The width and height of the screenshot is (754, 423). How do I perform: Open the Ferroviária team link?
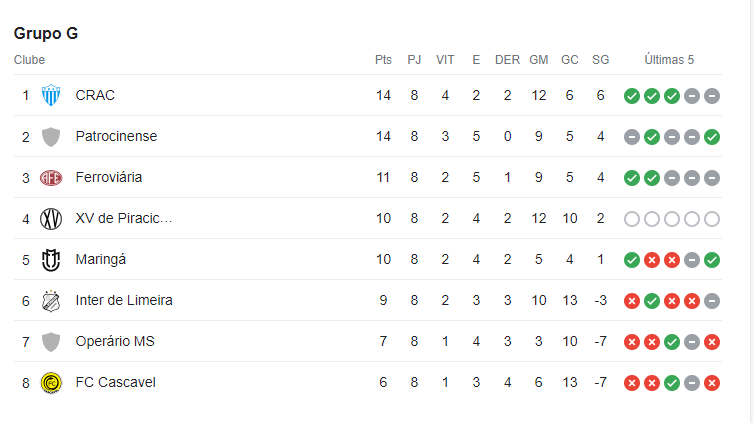109,177
